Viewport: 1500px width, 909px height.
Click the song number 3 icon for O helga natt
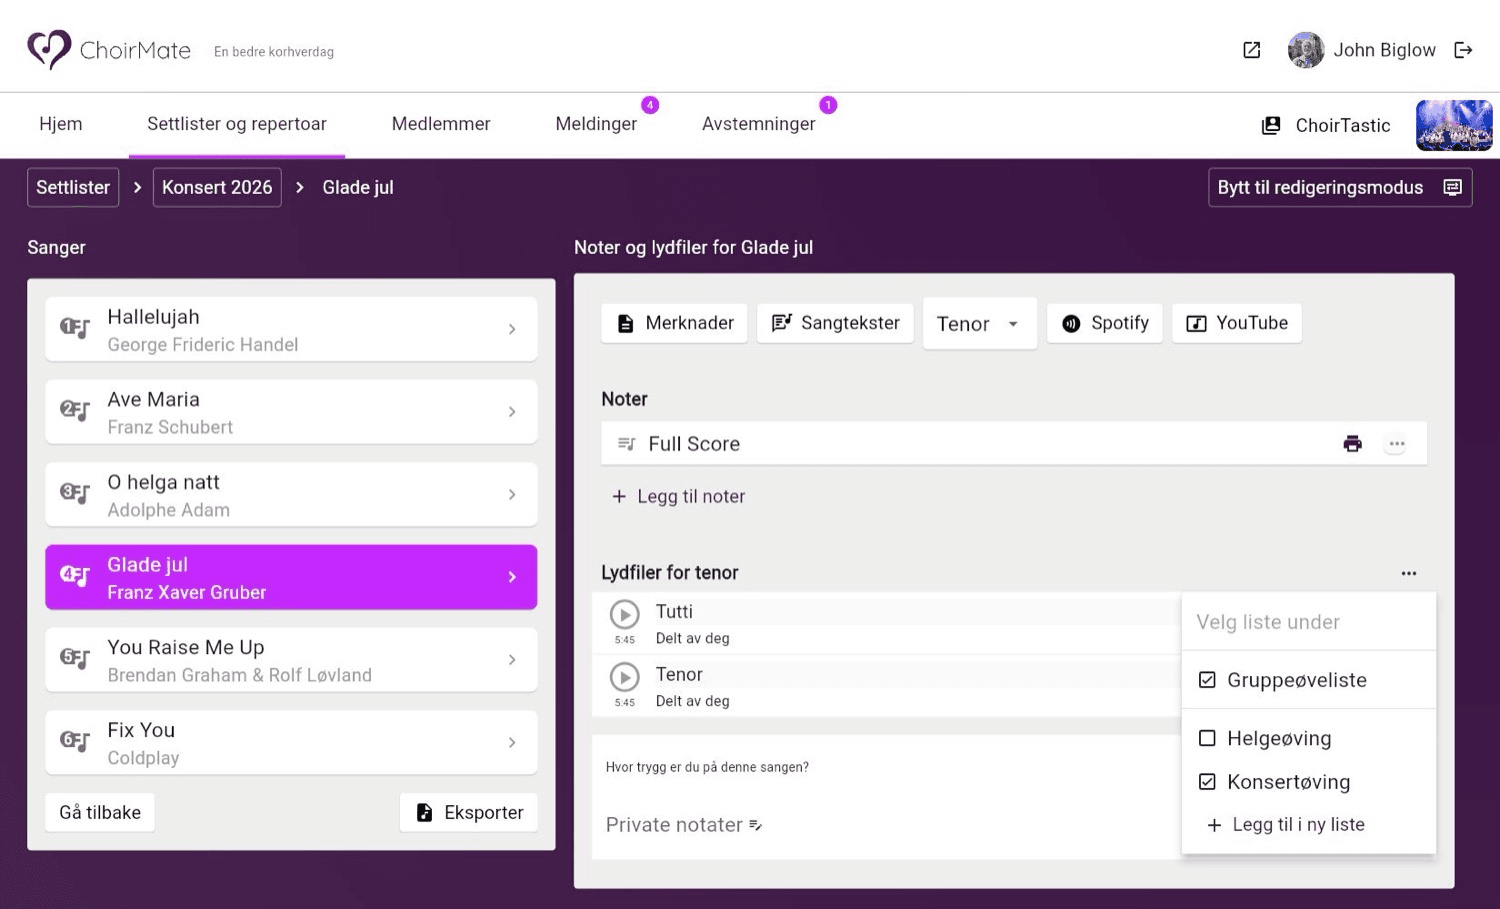click(75, 494)
